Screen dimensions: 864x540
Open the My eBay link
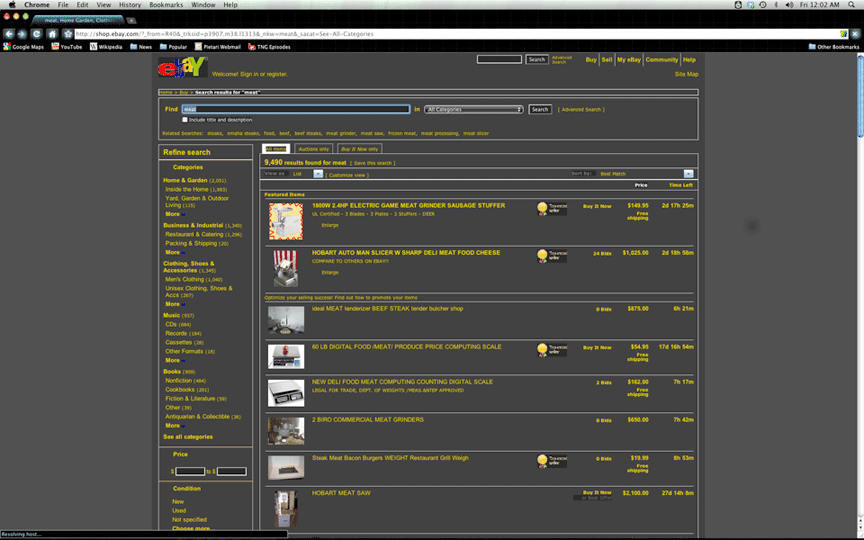(x=629, y=60)
